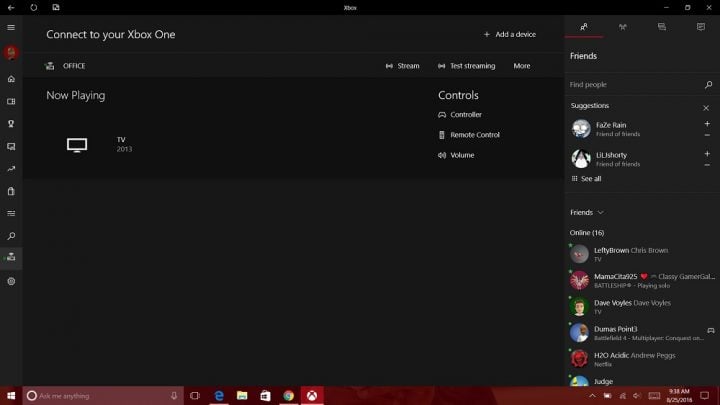
Task: Open Action Center notifications icon
Action: (x=705, y=395)
